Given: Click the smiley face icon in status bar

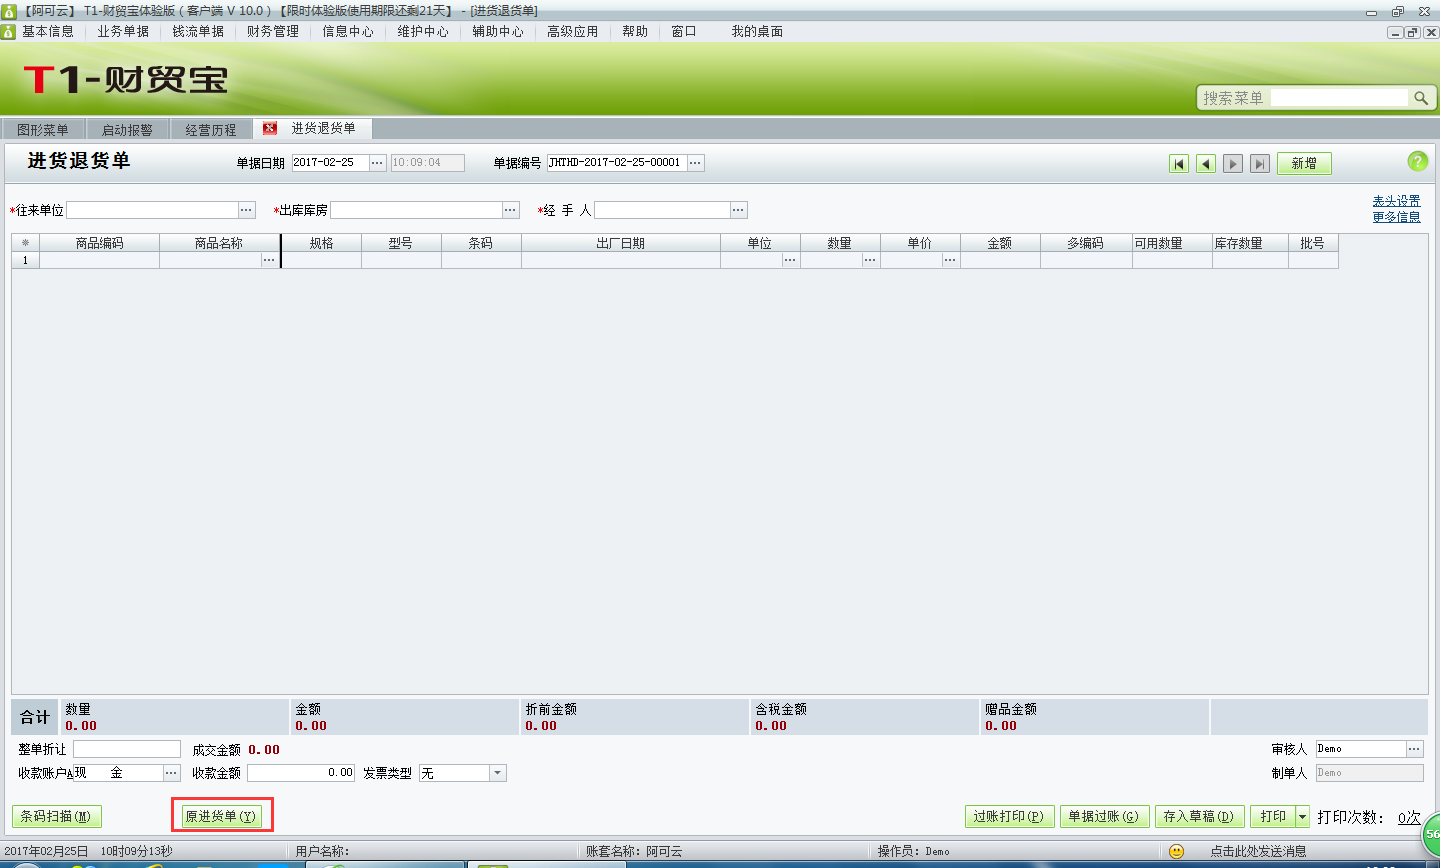Looking at the screenshot, I should (1177, 851).
